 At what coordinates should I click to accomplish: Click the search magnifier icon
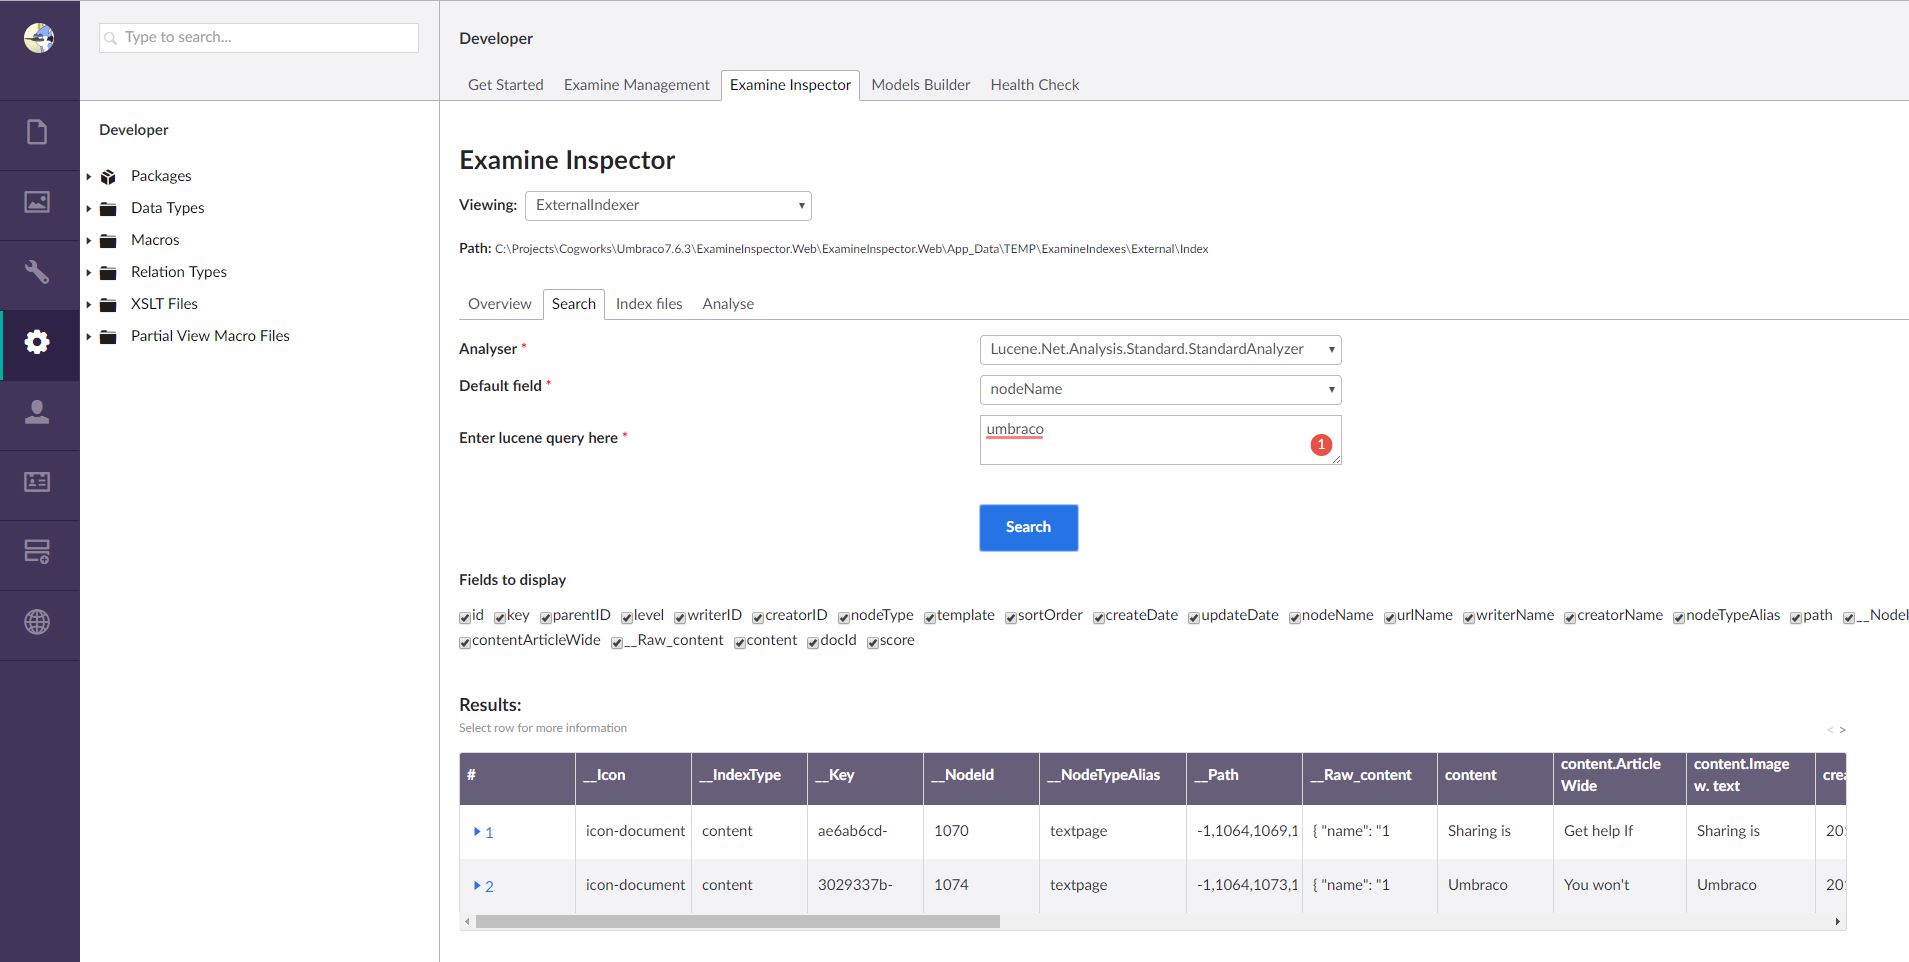[111, 38]
